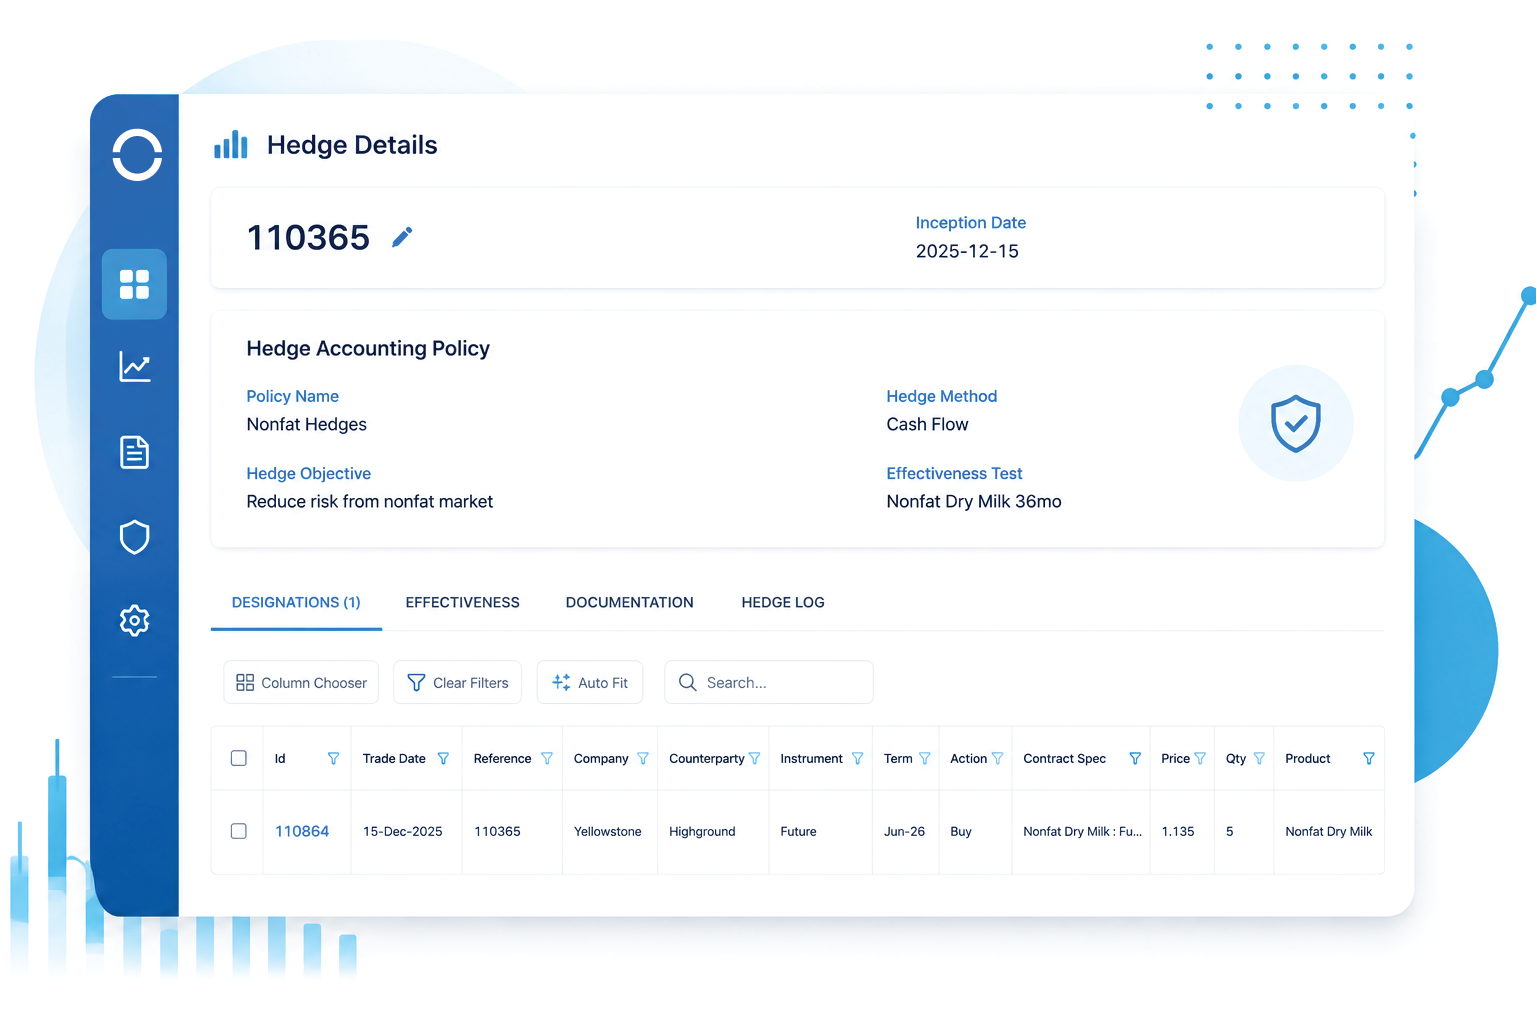Open the document reports sidebar icon
Screen dimensions: 1537x1025
tap(135, 452)
